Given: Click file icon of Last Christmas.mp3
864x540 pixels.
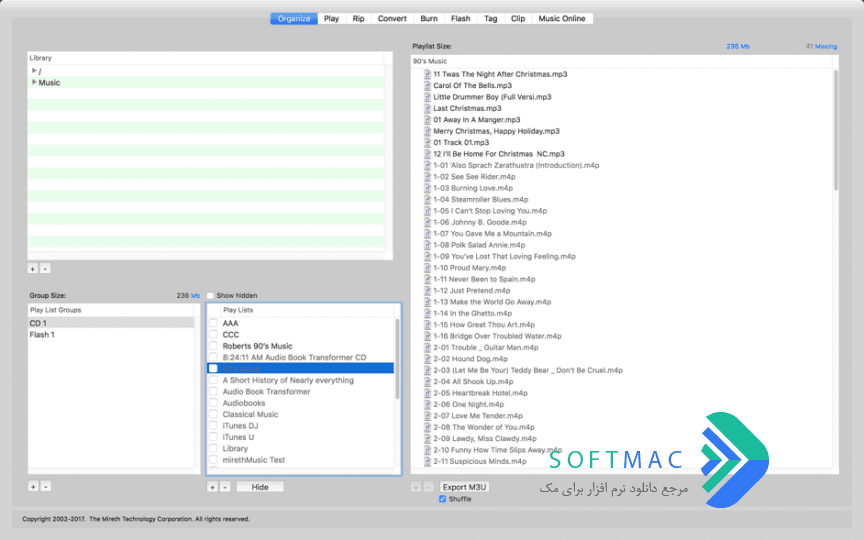Looking at the screenshot, I should (427, 108).
